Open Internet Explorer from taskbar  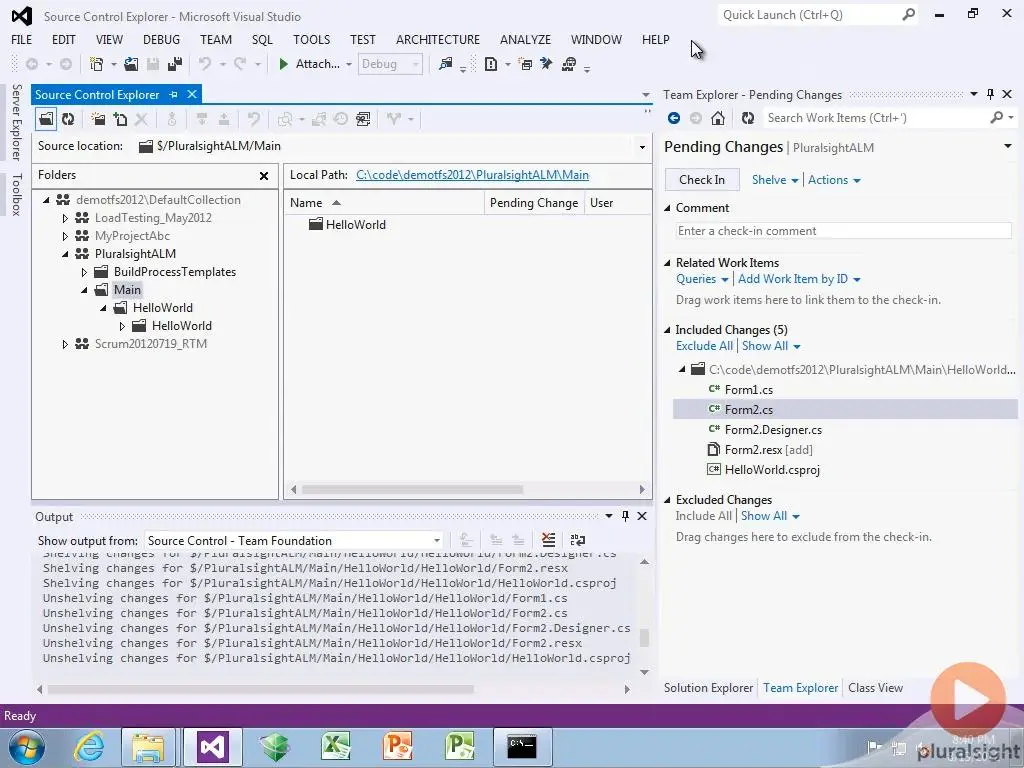pyautogui.click(x=89, y=746)
